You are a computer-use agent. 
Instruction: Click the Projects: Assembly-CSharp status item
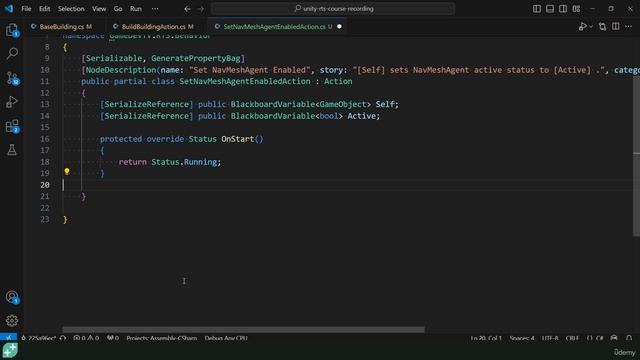[162, 338]
